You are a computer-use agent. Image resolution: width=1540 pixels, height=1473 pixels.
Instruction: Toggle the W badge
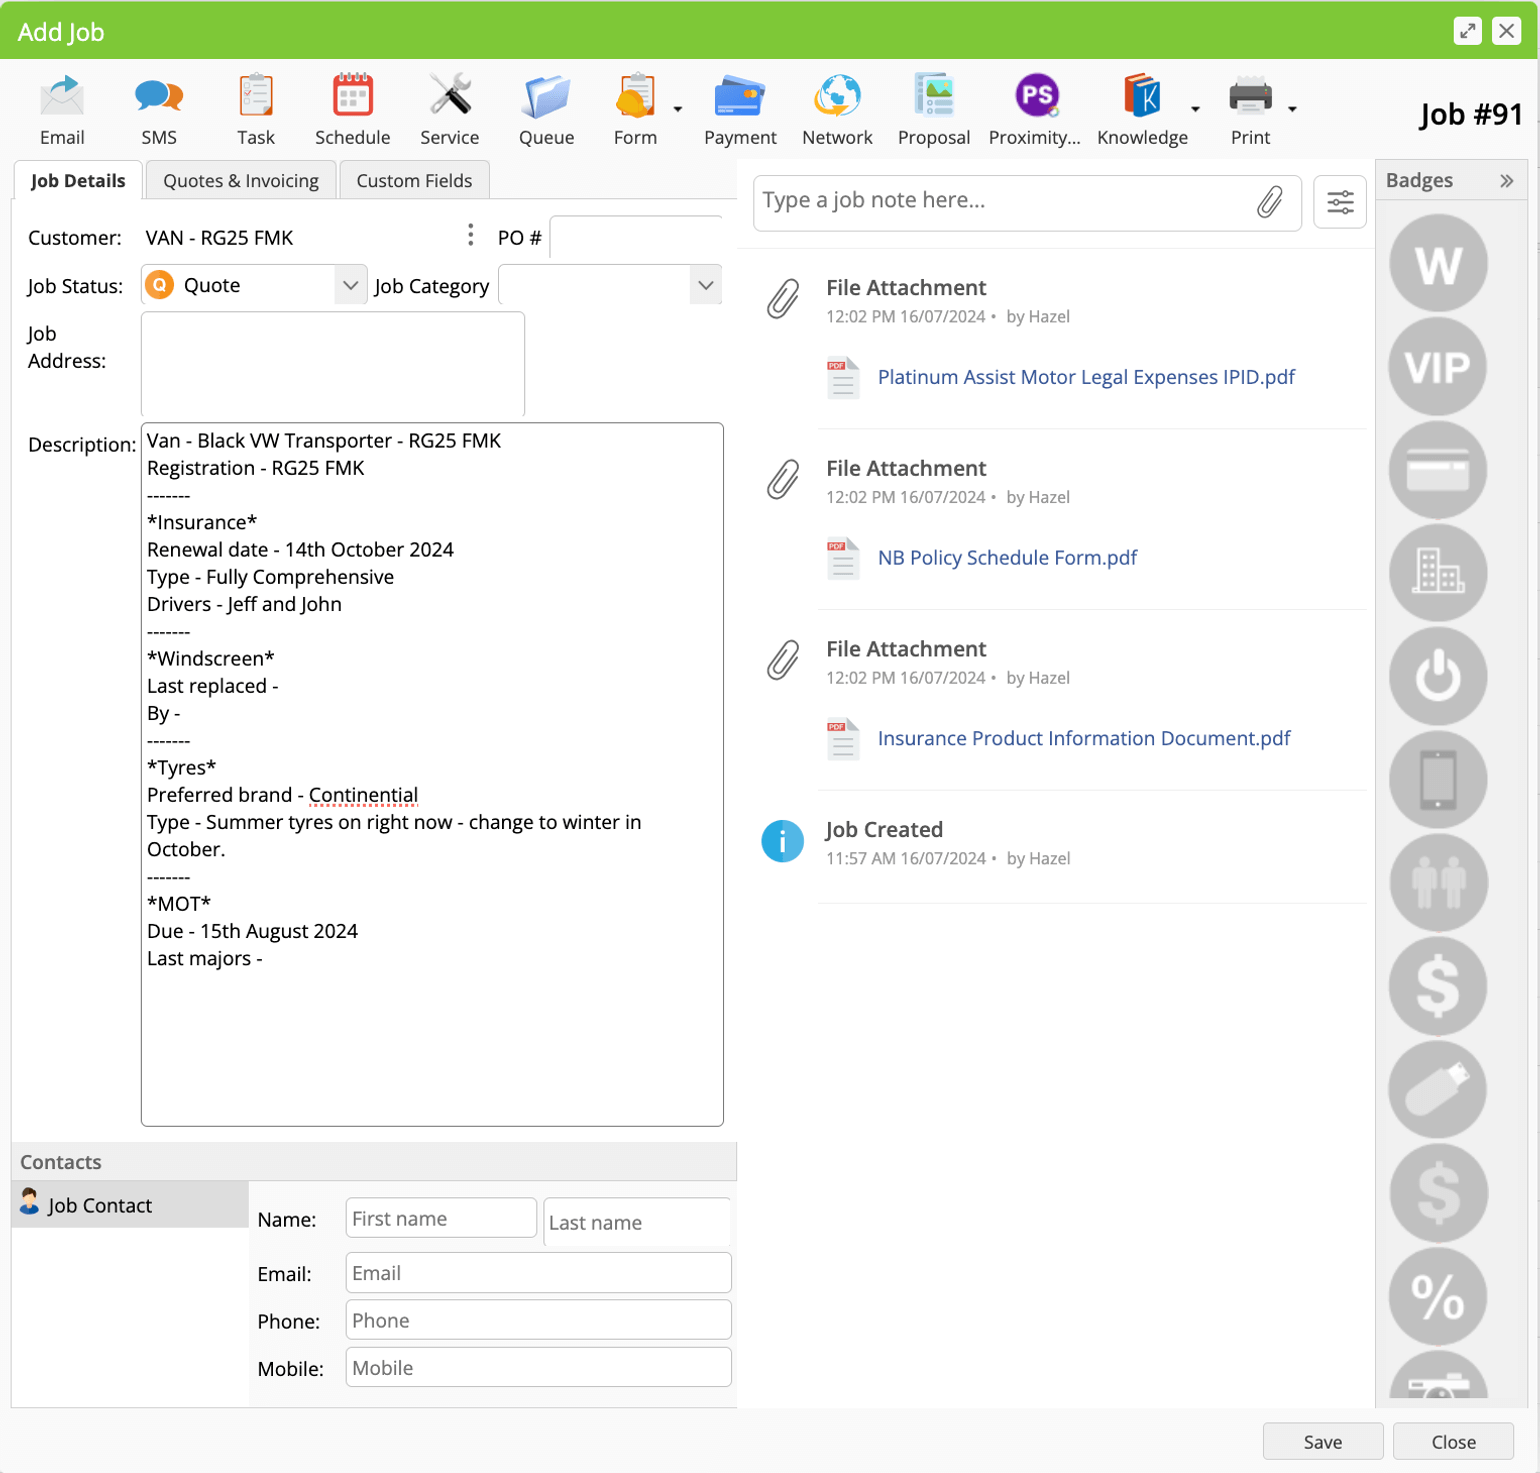pyautogui.click(x=1437, y=264)
